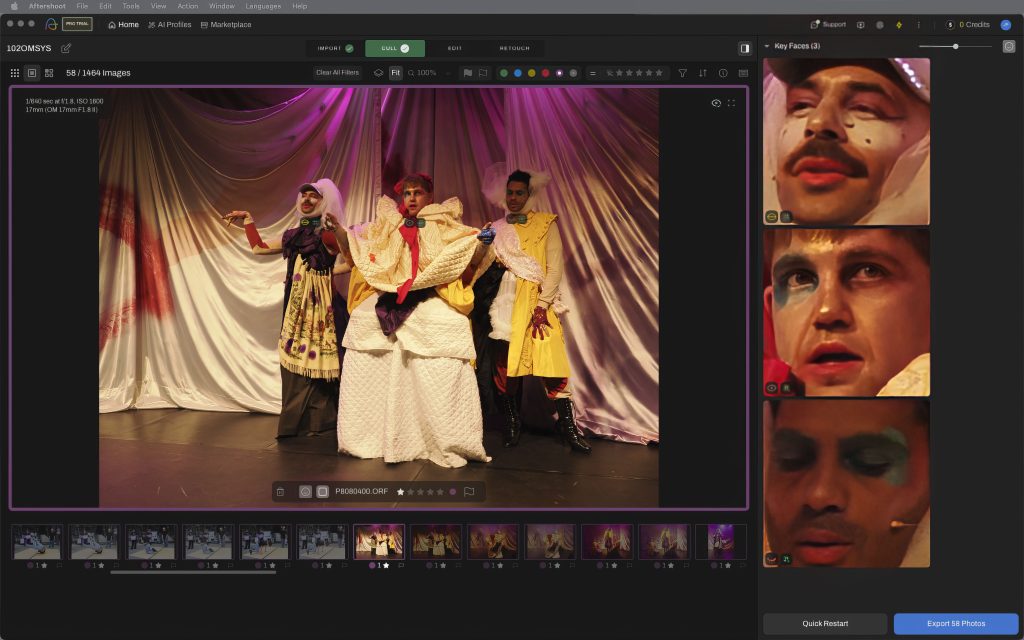Click the yellow lightning status icon
The height and width of the screenshot is (640, 1024).
[899, 25]
